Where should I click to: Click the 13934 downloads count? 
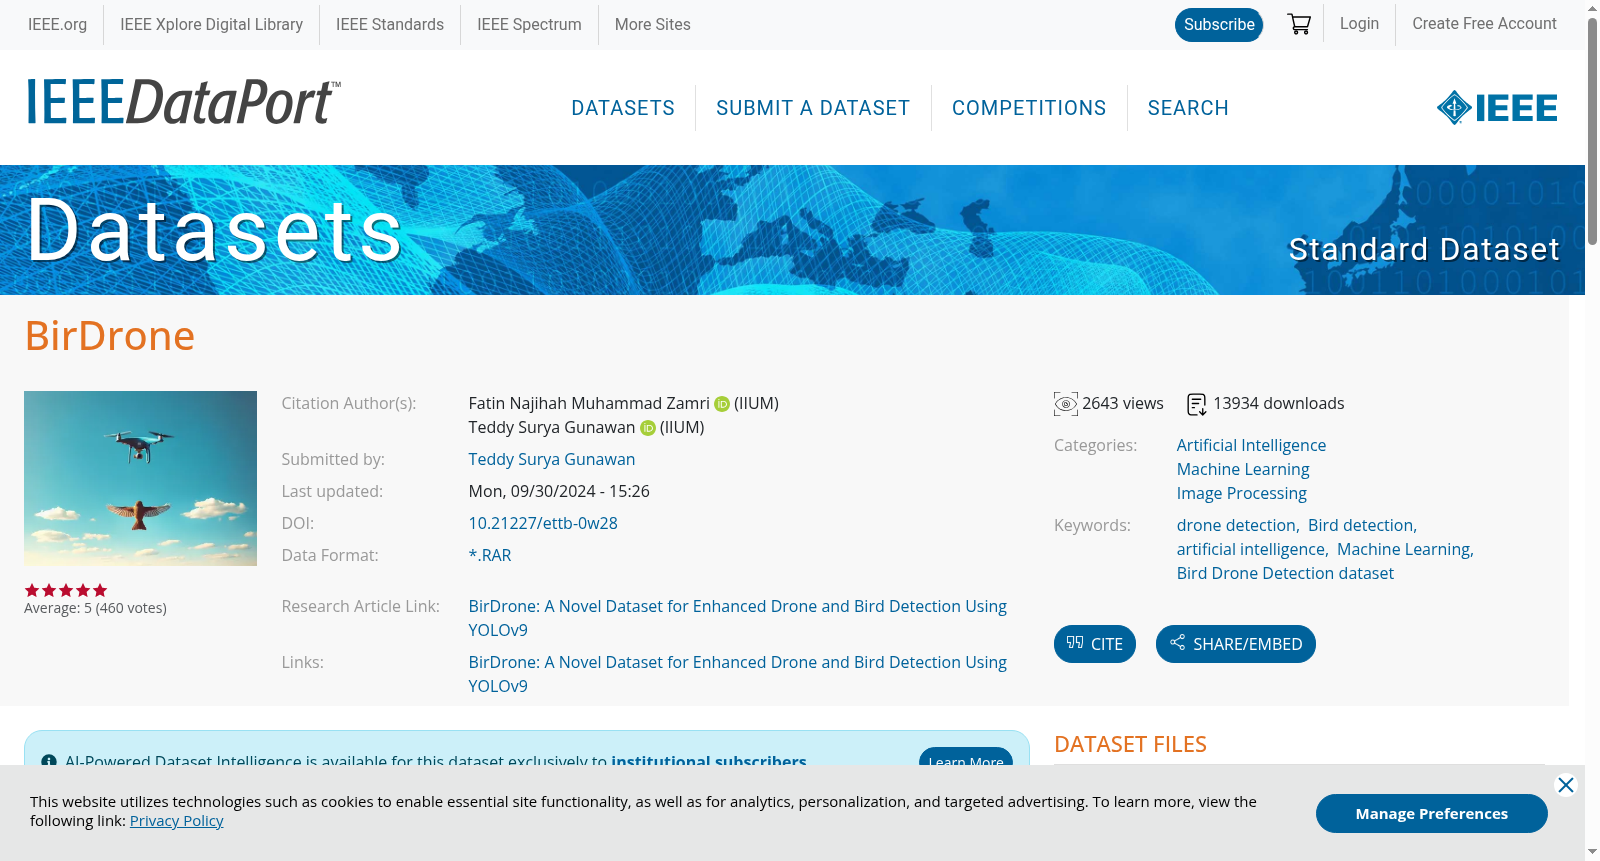click(1279, 403)
